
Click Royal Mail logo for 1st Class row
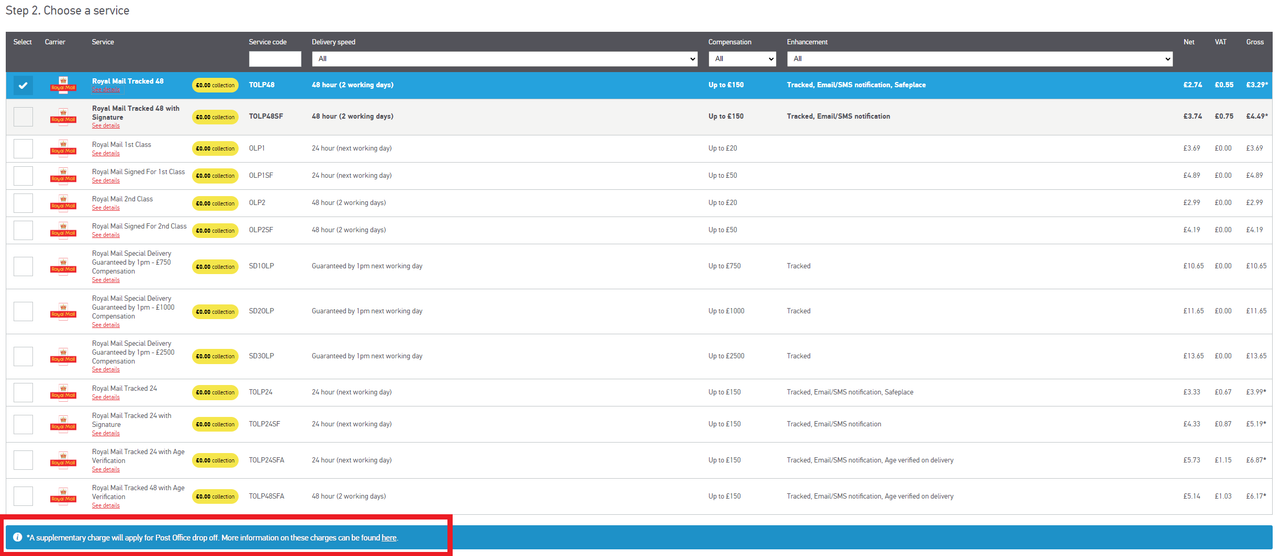[63, 148]
